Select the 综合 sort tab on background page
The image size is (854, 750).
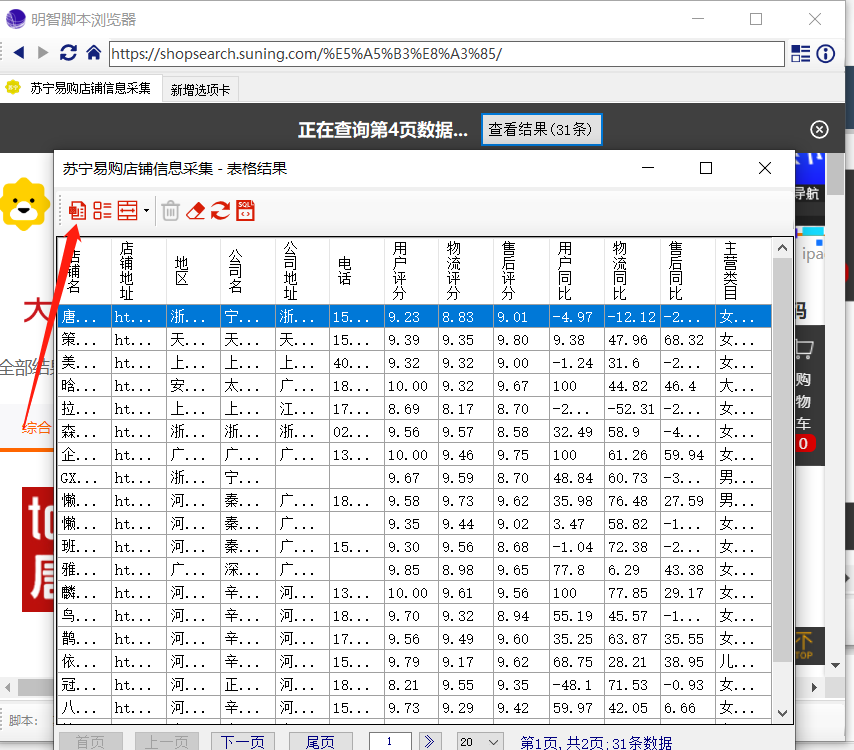(x=36, y=428)
